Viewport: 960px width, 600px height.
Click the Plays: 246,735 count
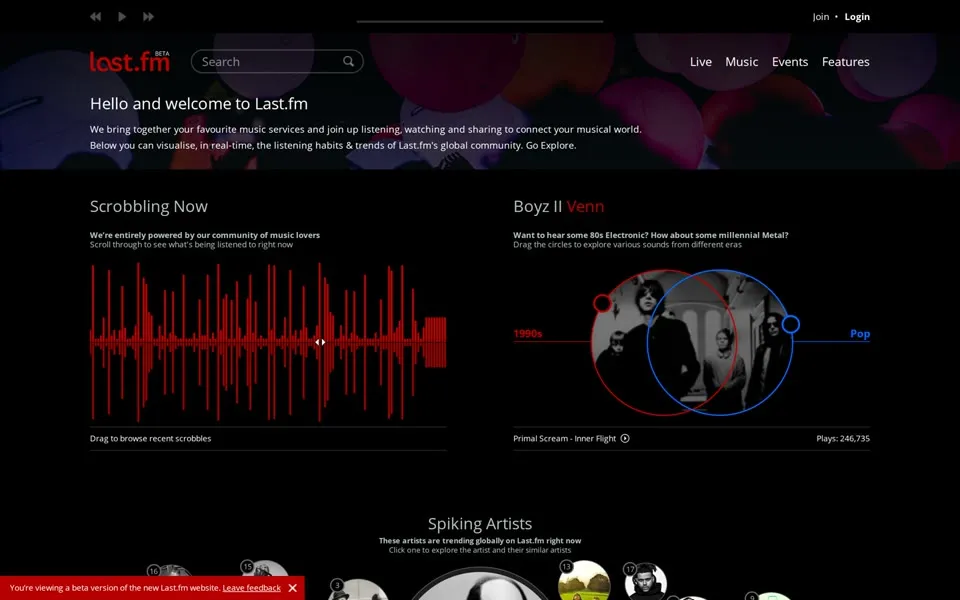(x=842, y=438)
